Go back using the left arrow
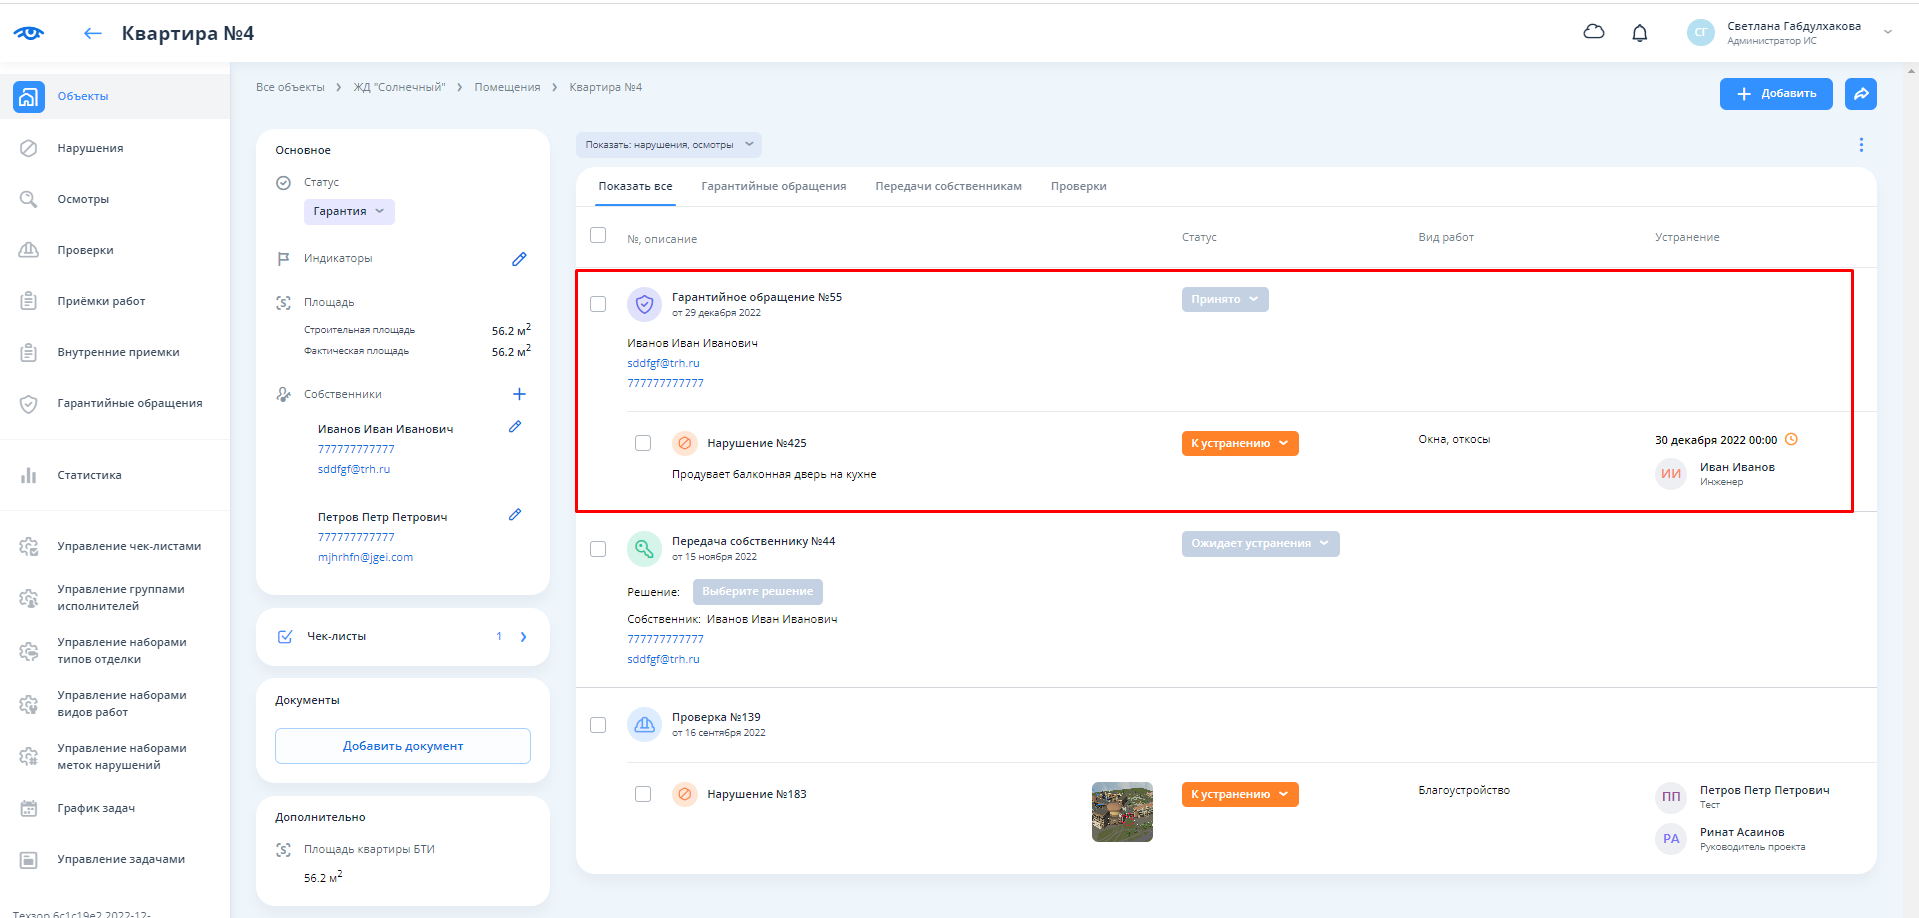The width and height of the screenshot is (1919, 918). tap(93, 34)
